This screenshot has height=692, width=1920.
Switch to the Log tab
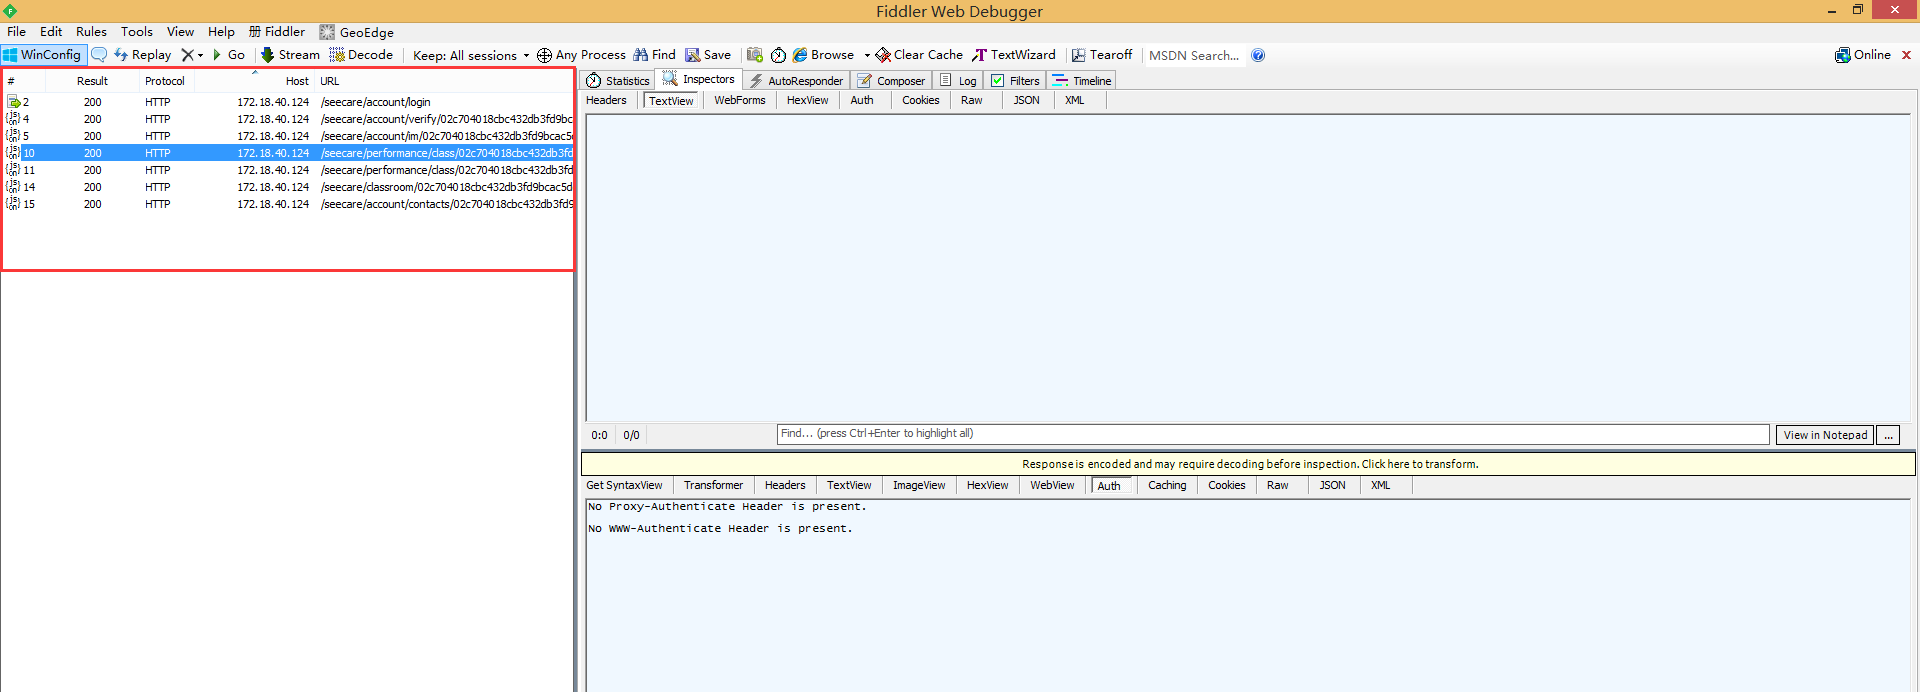pos(958,81)
